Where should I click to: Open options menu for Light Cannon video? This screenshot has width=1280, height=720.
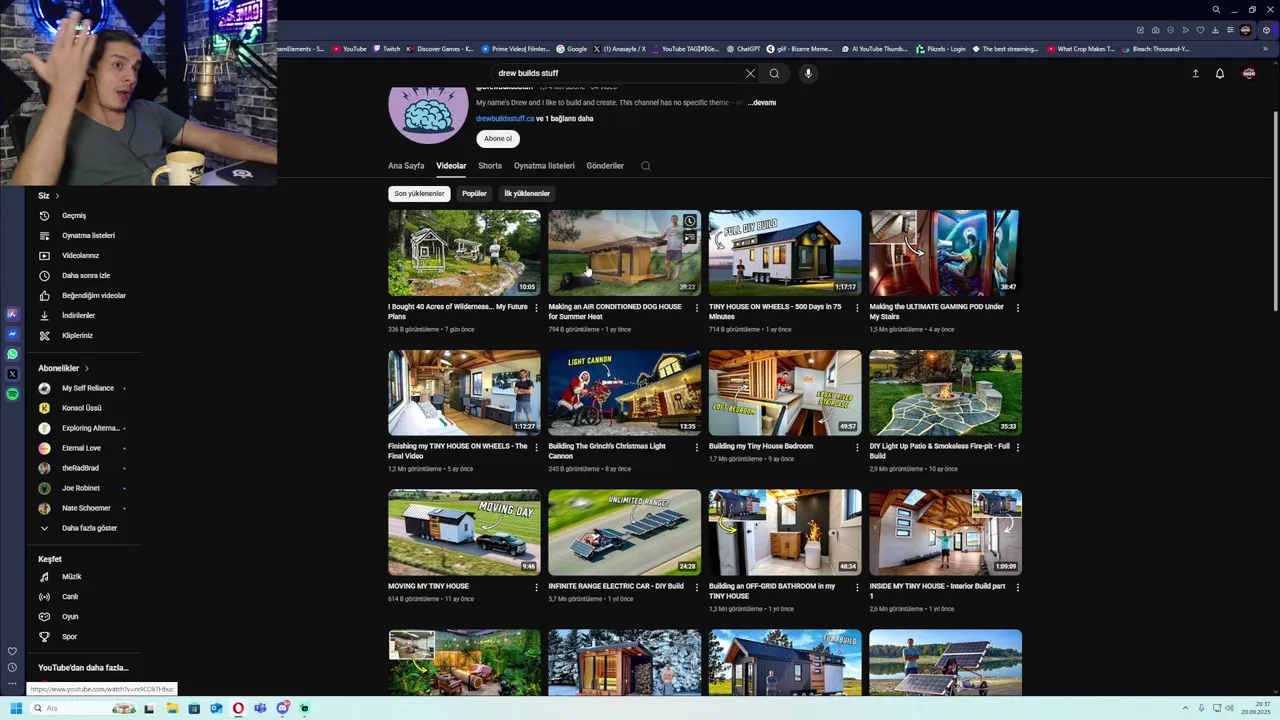click(x=697, y=447)
